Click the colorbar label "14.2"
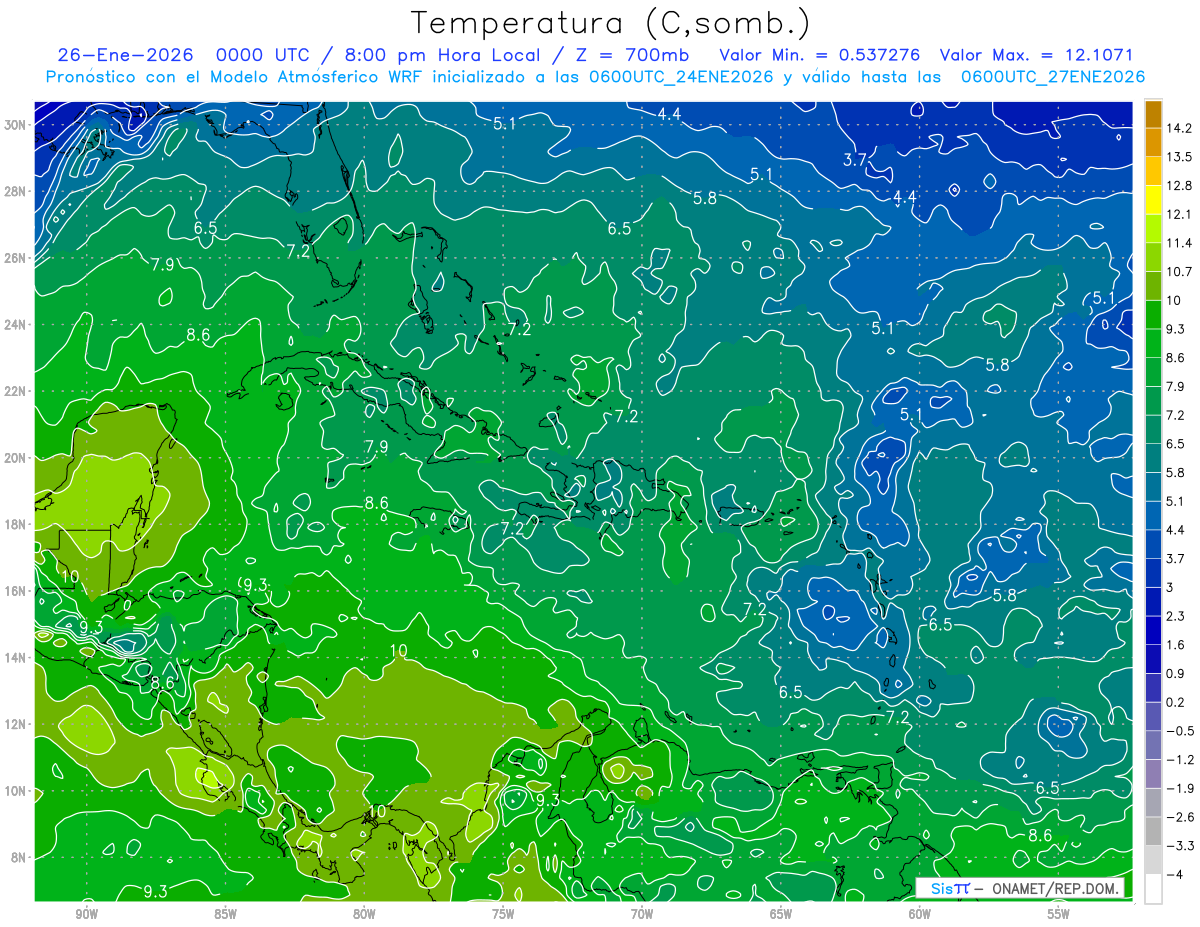The width and height of the screenshot is (1200, 927). 1179,128
